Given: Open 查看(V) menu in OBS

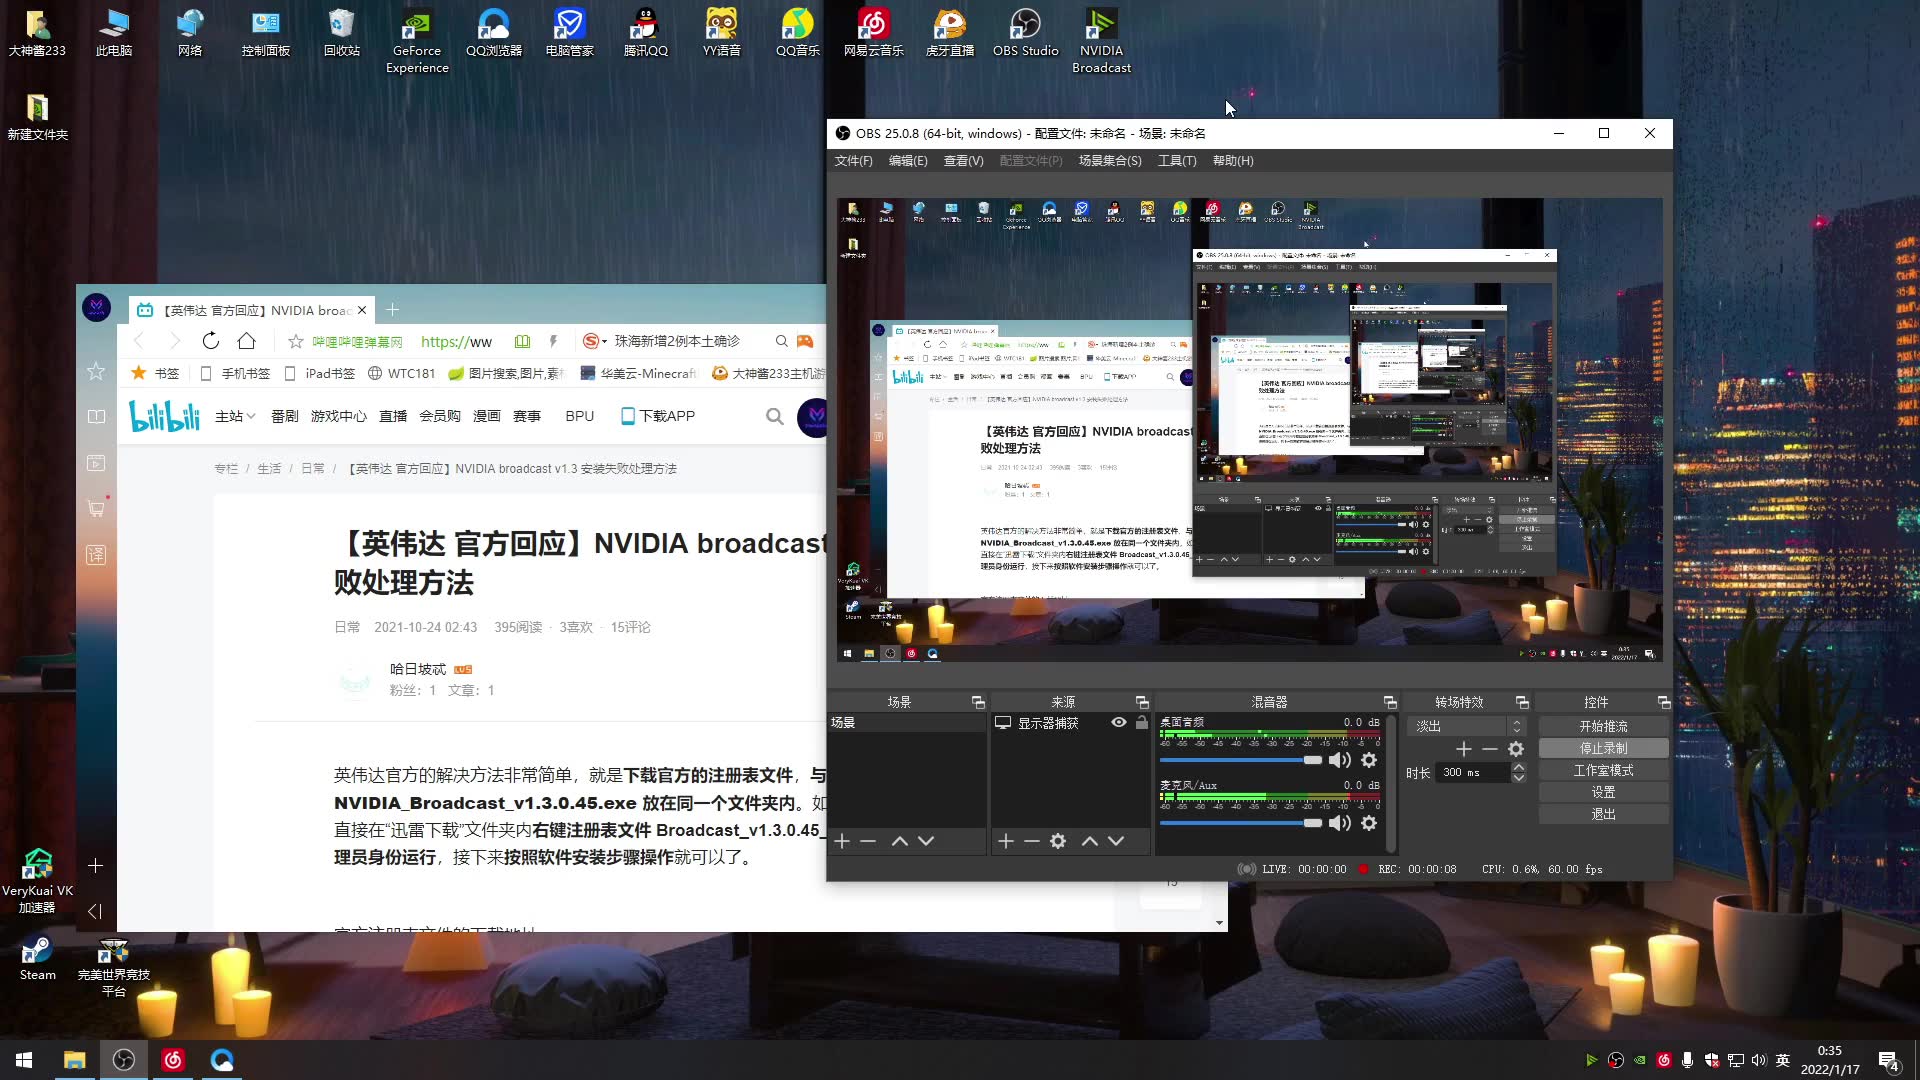Looking at the screenshot, I should click(x=964, y=161).
